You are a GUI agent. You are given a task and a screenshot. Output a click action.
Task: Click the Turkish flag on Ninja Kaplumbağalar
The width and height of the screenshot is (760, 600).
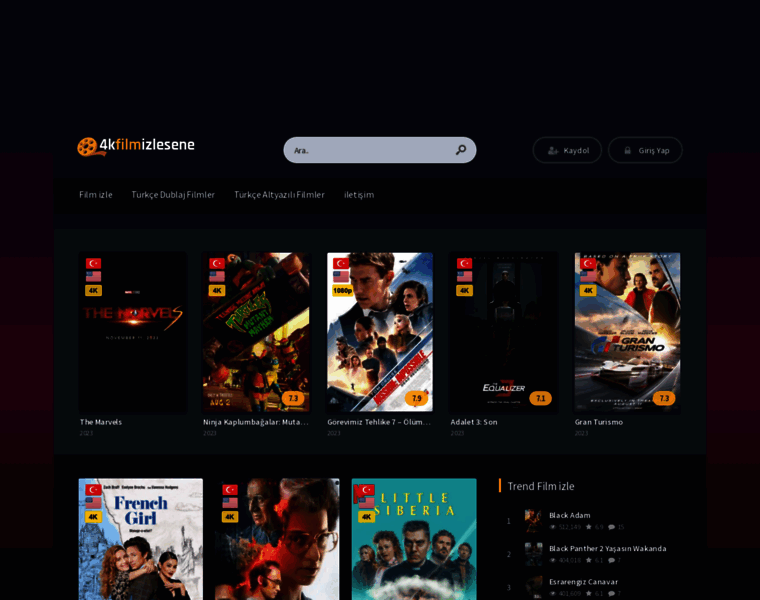tap(217, 263)
